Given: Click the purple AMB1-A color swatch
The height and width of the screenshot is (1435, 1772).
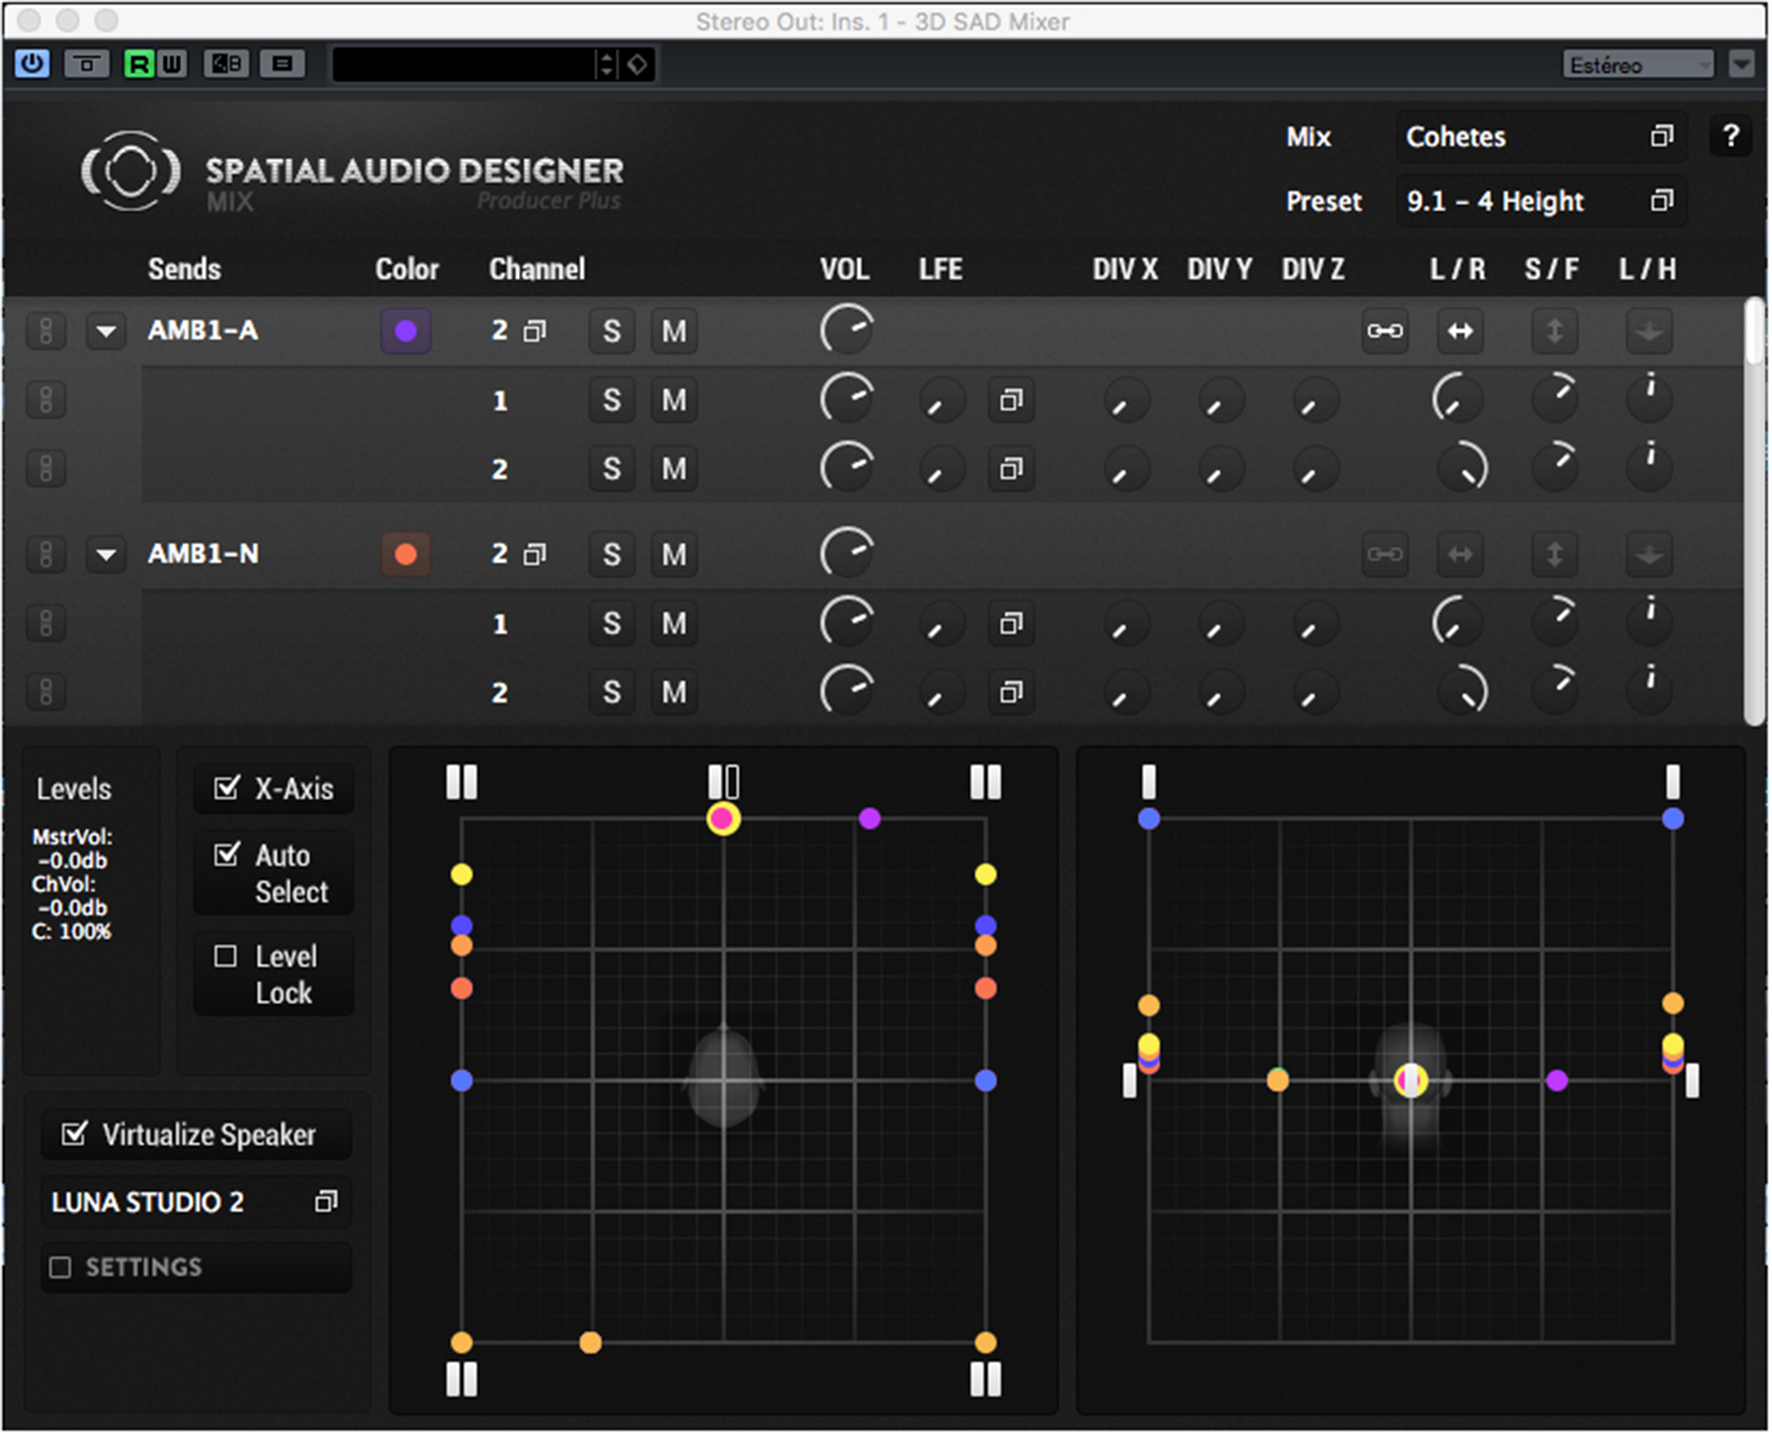Looking at the screenshot, I should [405, 331].
